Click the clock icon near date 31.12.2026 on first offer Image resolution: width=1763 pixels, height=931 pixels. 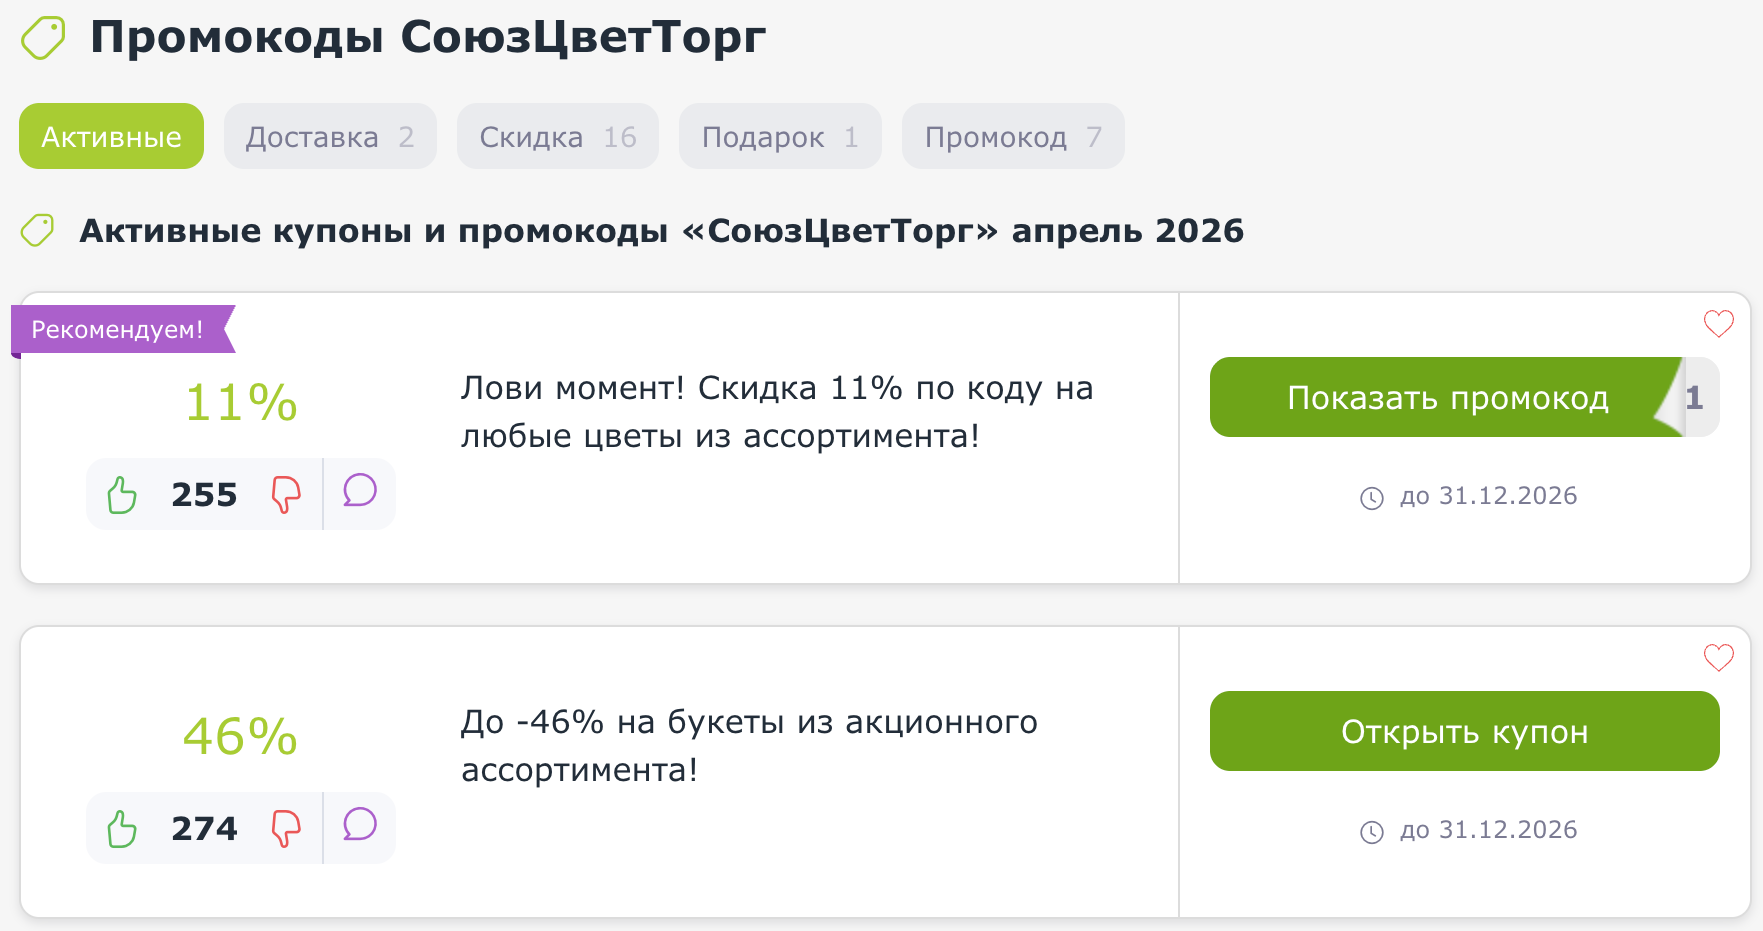click(1372, 496)
